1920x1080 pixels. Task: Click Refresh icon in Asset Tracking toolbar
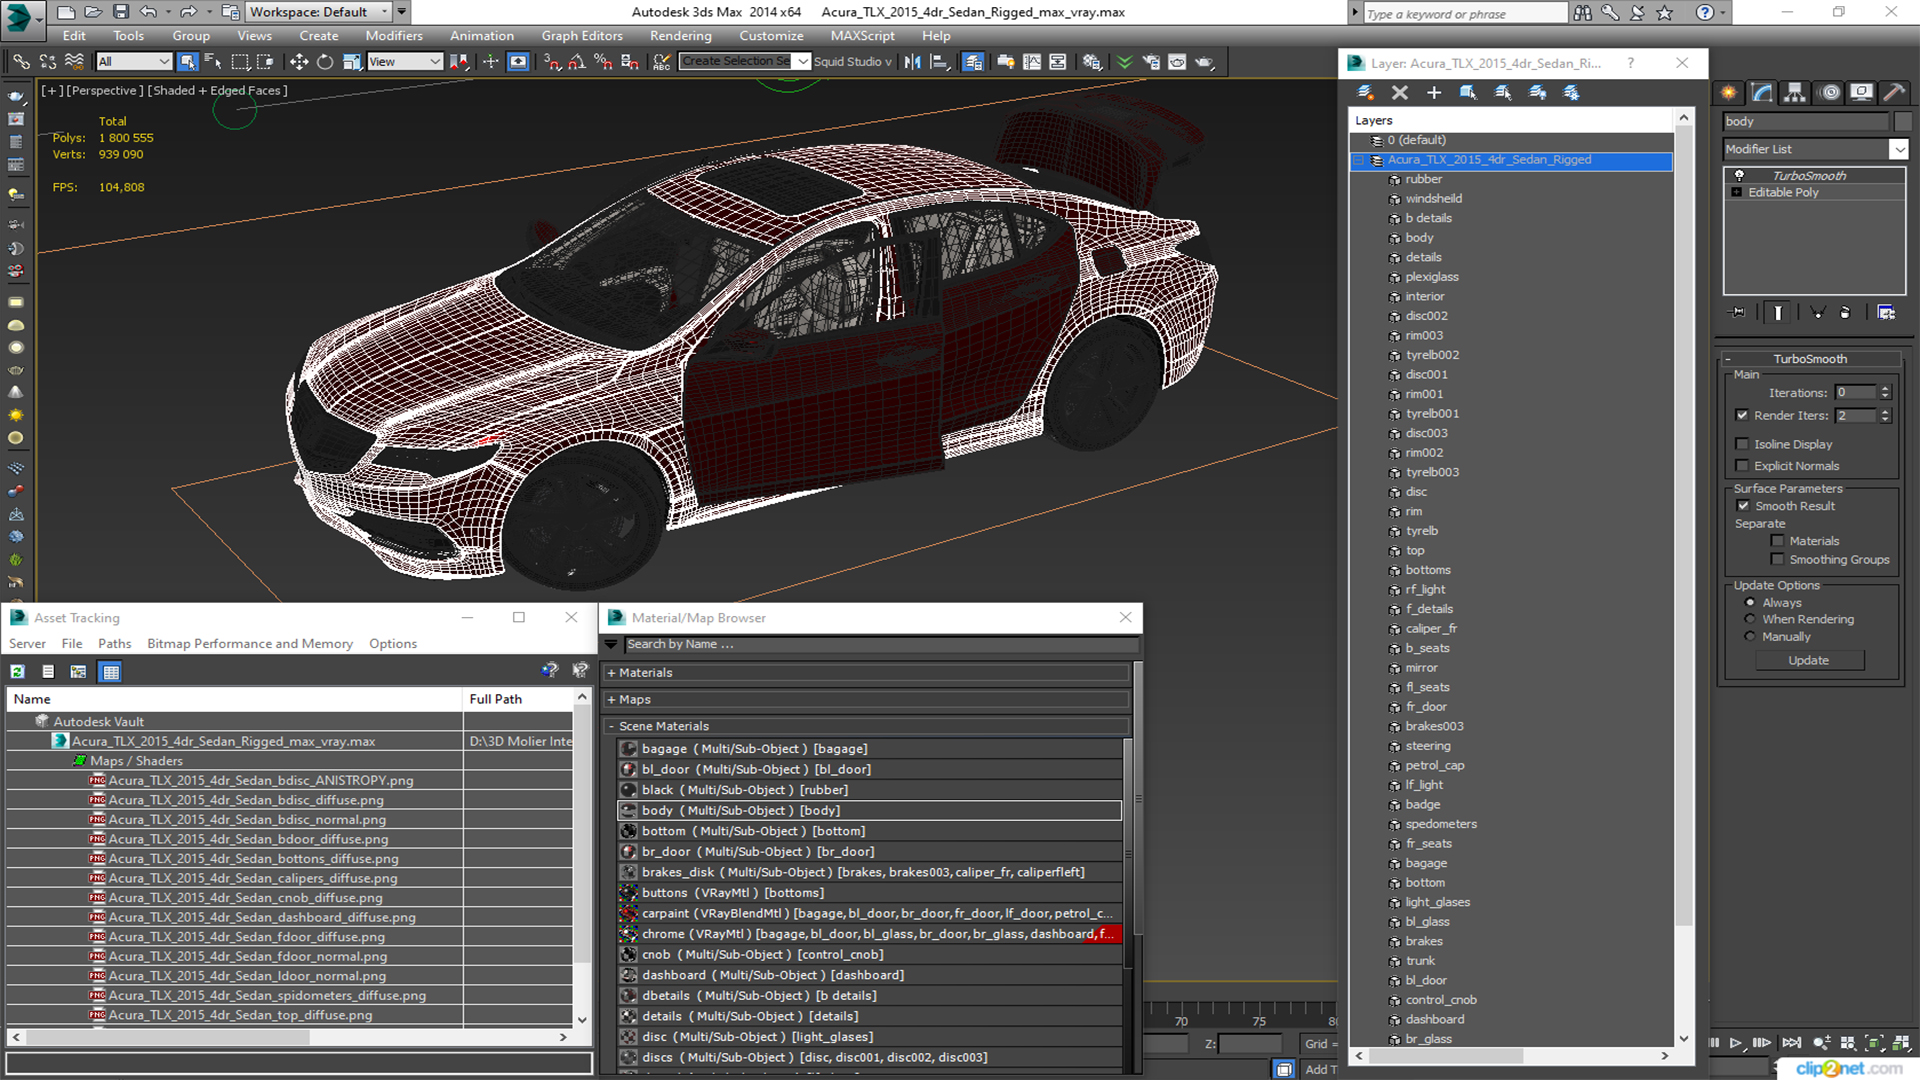click(17, 672)
